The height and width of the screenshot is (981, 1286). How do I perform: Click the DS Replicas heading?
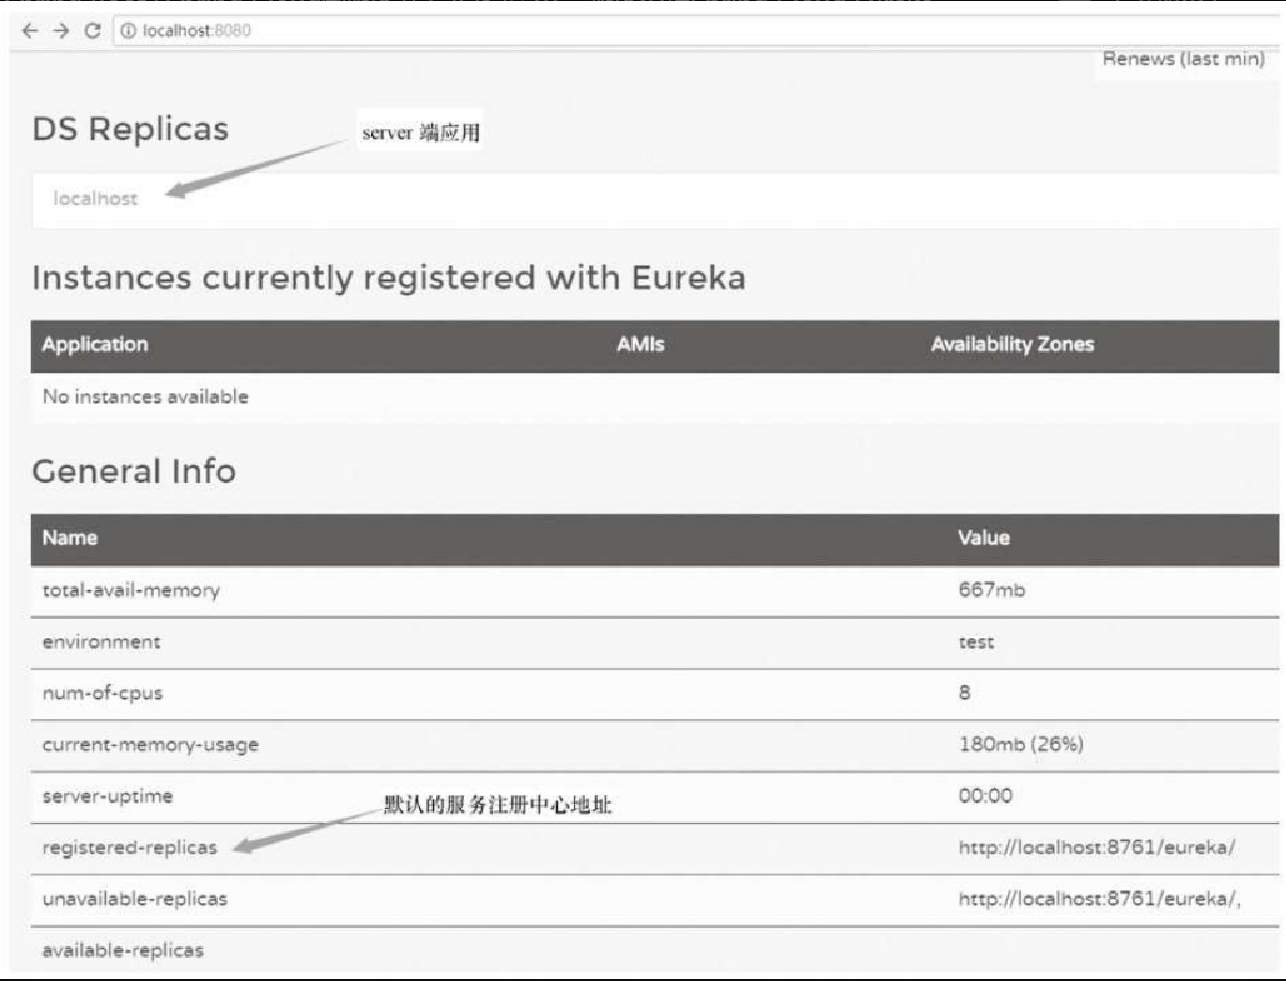pyautogui.click(x=131, y=129)
